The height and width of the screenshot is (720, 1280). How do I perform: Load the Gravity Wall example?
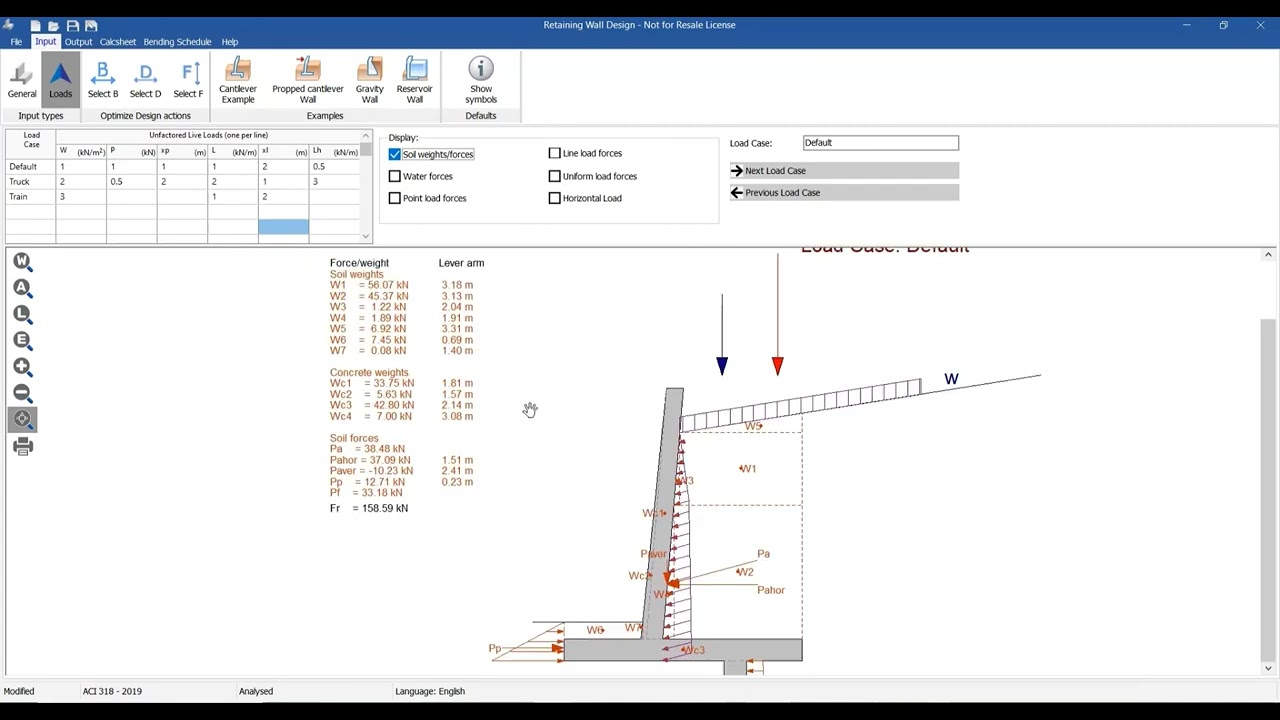coord(370,80)
